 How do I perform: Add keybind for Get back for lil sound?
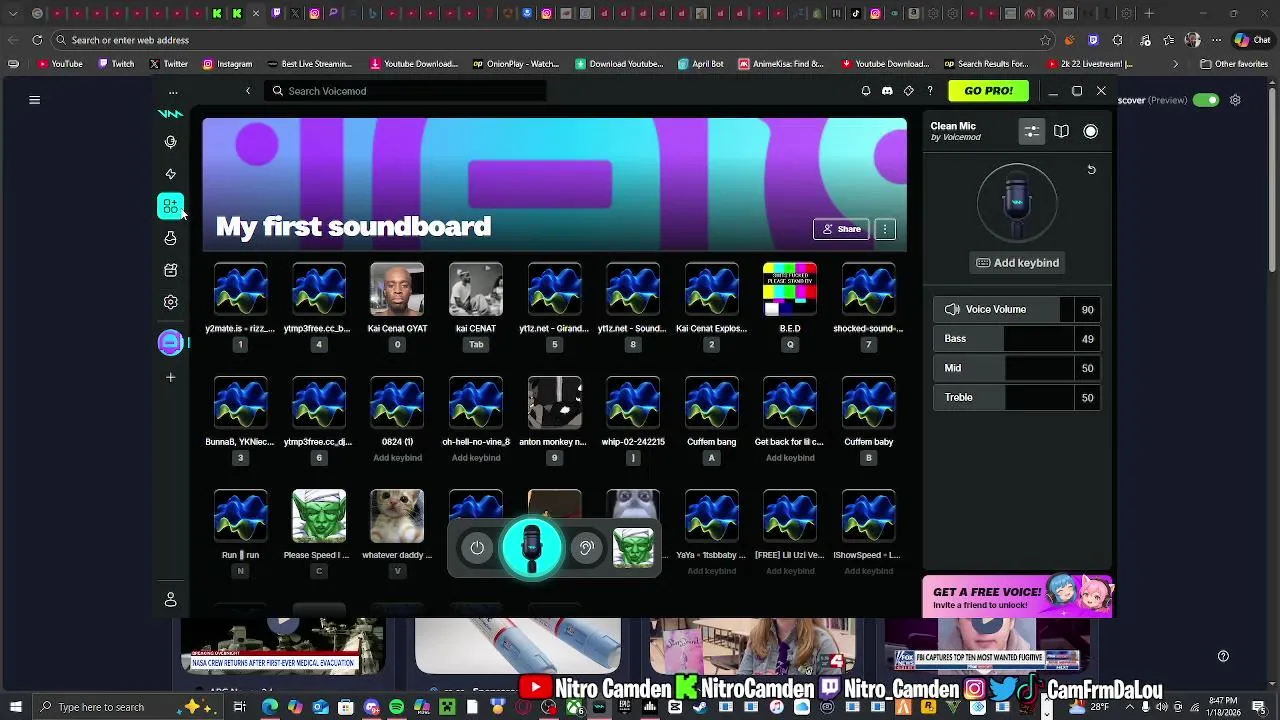790,458
